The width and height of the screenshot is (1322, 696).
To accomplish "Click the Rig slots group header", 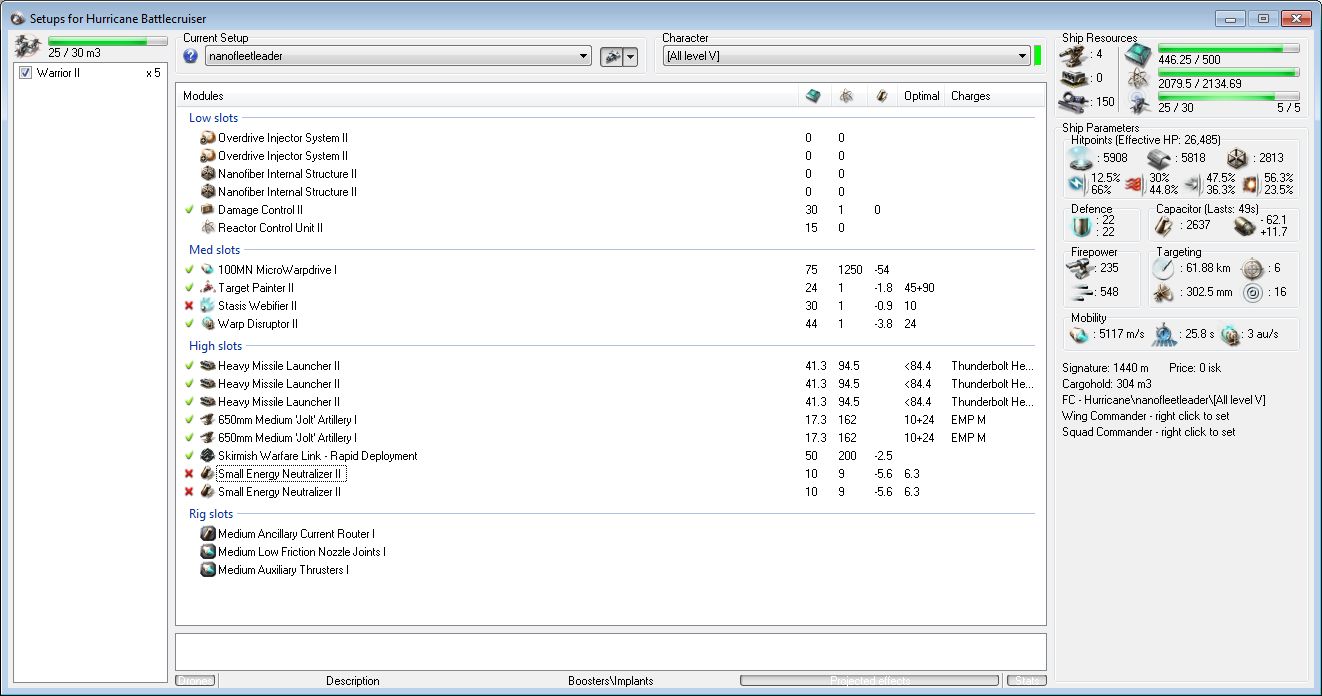I will click(211, 514).
